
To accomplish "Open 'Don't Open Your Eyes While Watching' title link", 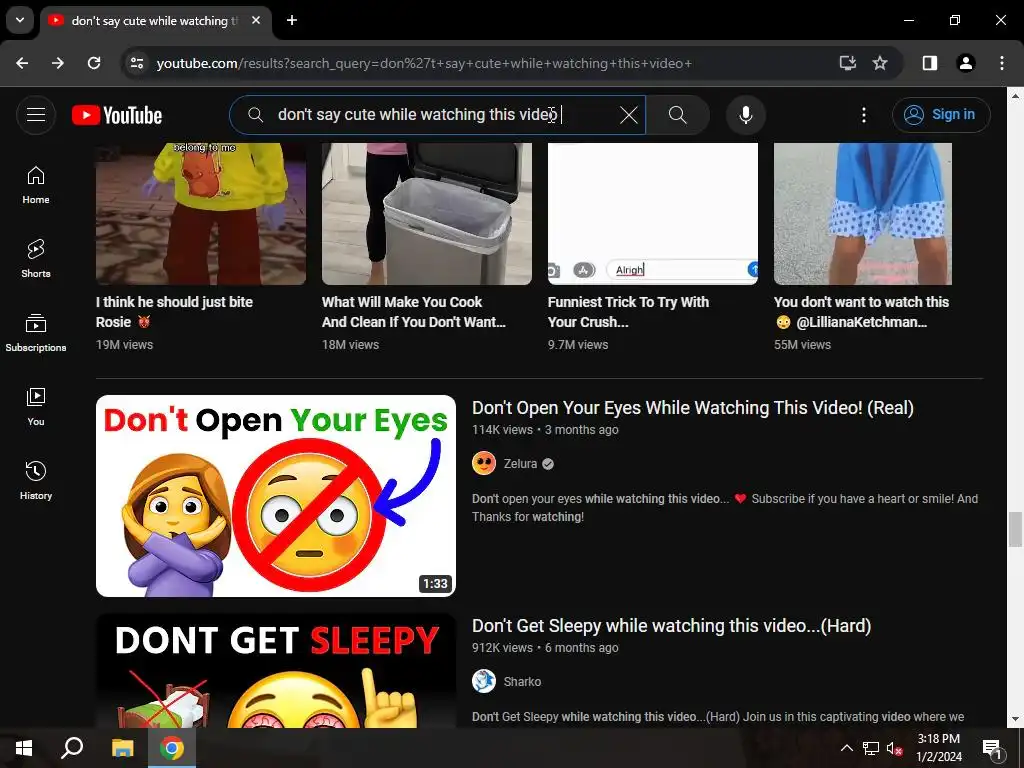I will click(692, 408).
